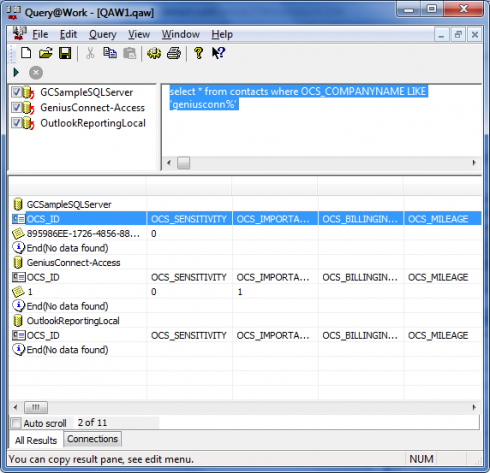This screenshot has width=490, height=473.
Task: Click the highlighted OCS_SENSITIVITY column header
Action: [x=189, y=219]
